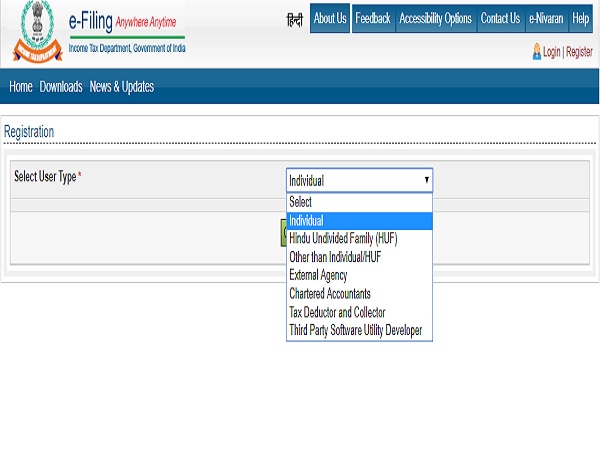Click the Income Tax Department emblem logo
The image size is (600, 450).
click(x=38, y=31)
